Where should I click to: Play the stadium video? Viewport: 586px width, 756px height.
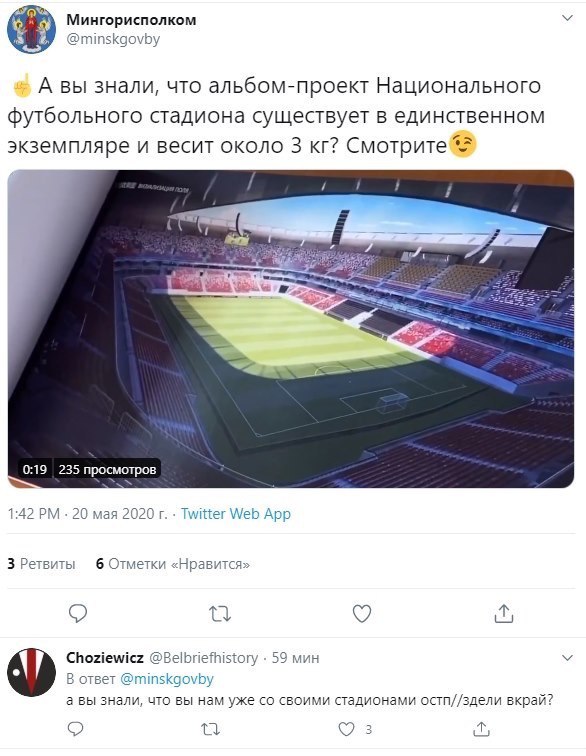pyautogui.click(x=291, y=329)
